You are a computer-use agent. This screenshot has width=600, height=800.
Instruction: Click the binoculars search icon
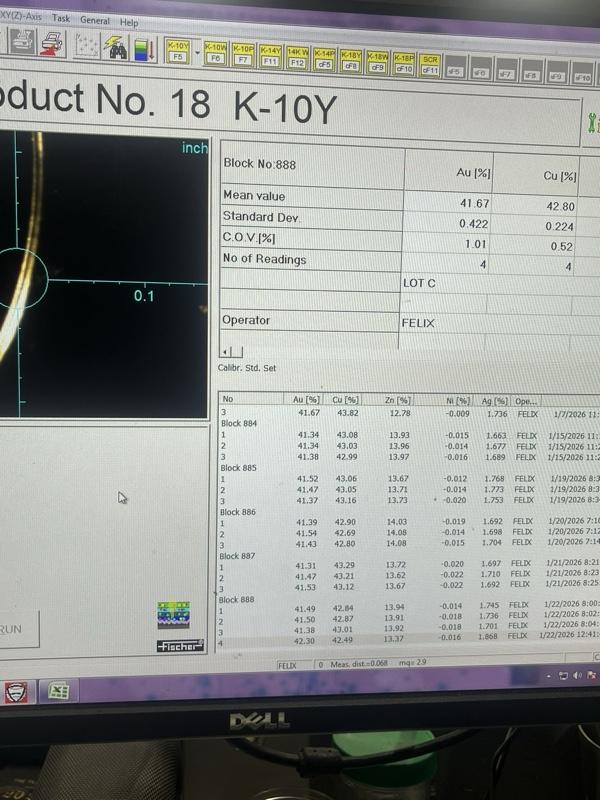pyautogui.click(x=116, y=48)
